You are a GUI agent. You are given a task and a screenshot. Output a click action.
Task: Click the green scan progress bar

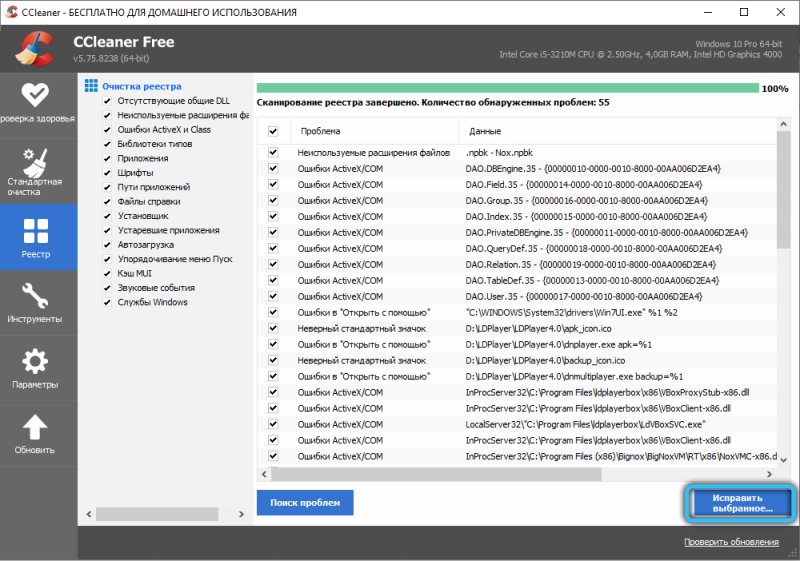tap(508, 88)
